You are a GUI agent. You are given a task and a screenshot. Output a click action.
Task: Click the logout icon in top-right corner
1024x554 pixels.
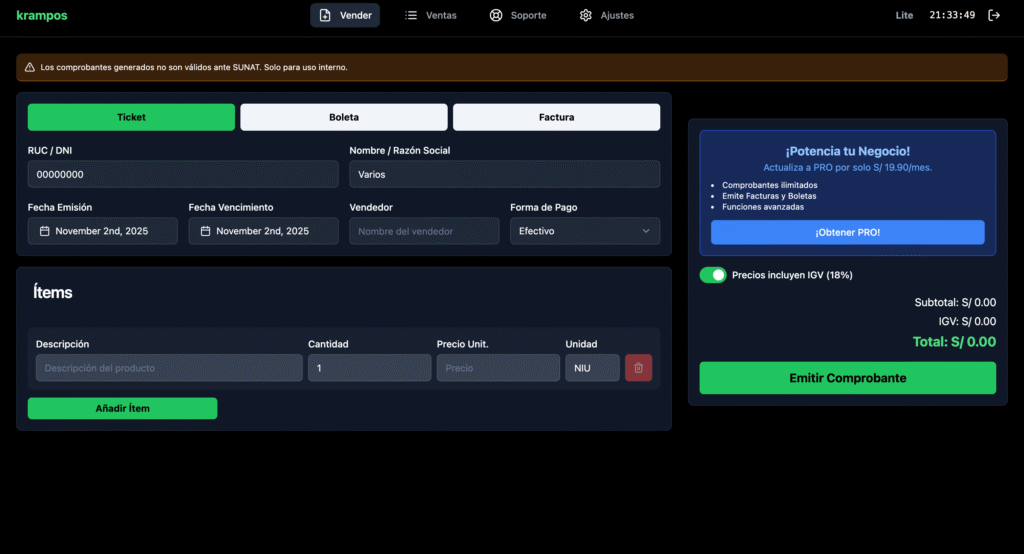tap(993, 15)
